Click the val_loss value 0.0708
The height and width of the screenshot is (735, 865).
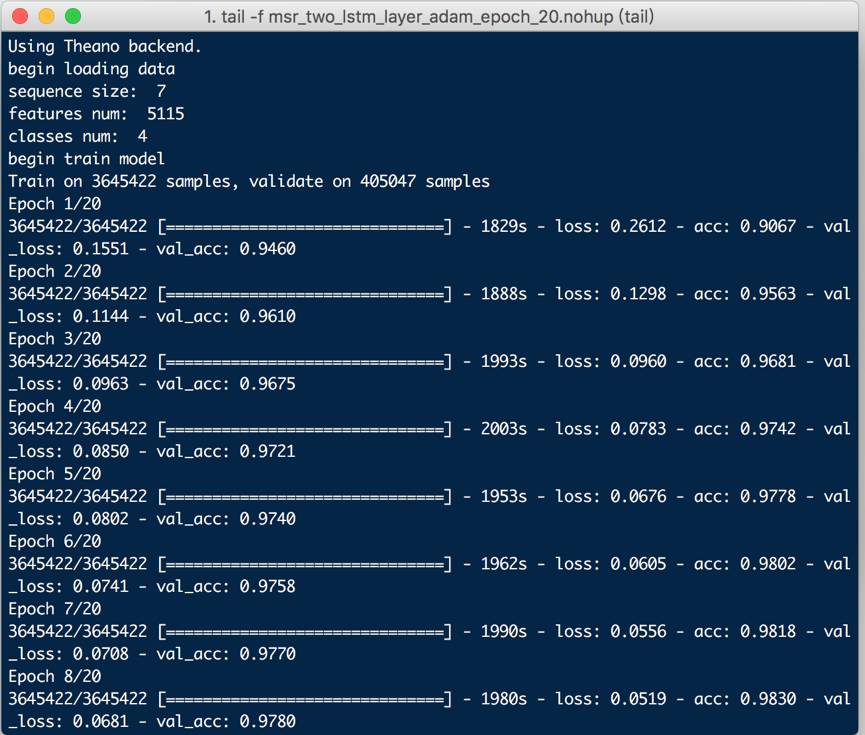pos(100,654)
